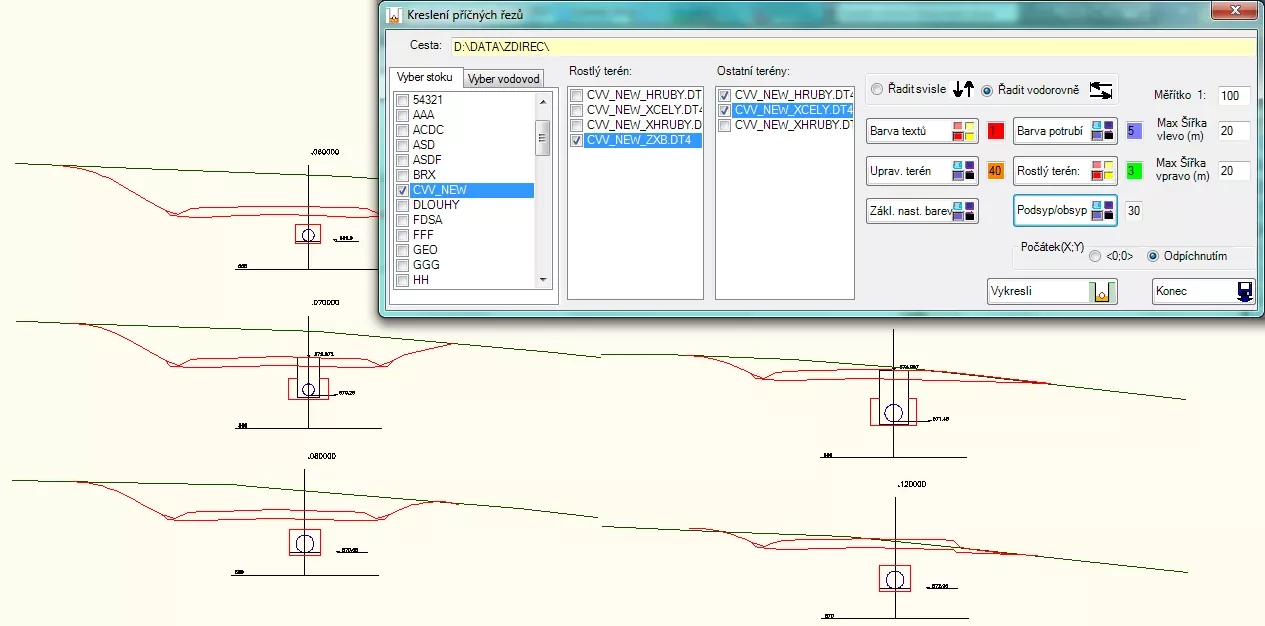1265x626 pixels.
Task: Click the Barva textů palette icon
Action: tap(964, 131)
